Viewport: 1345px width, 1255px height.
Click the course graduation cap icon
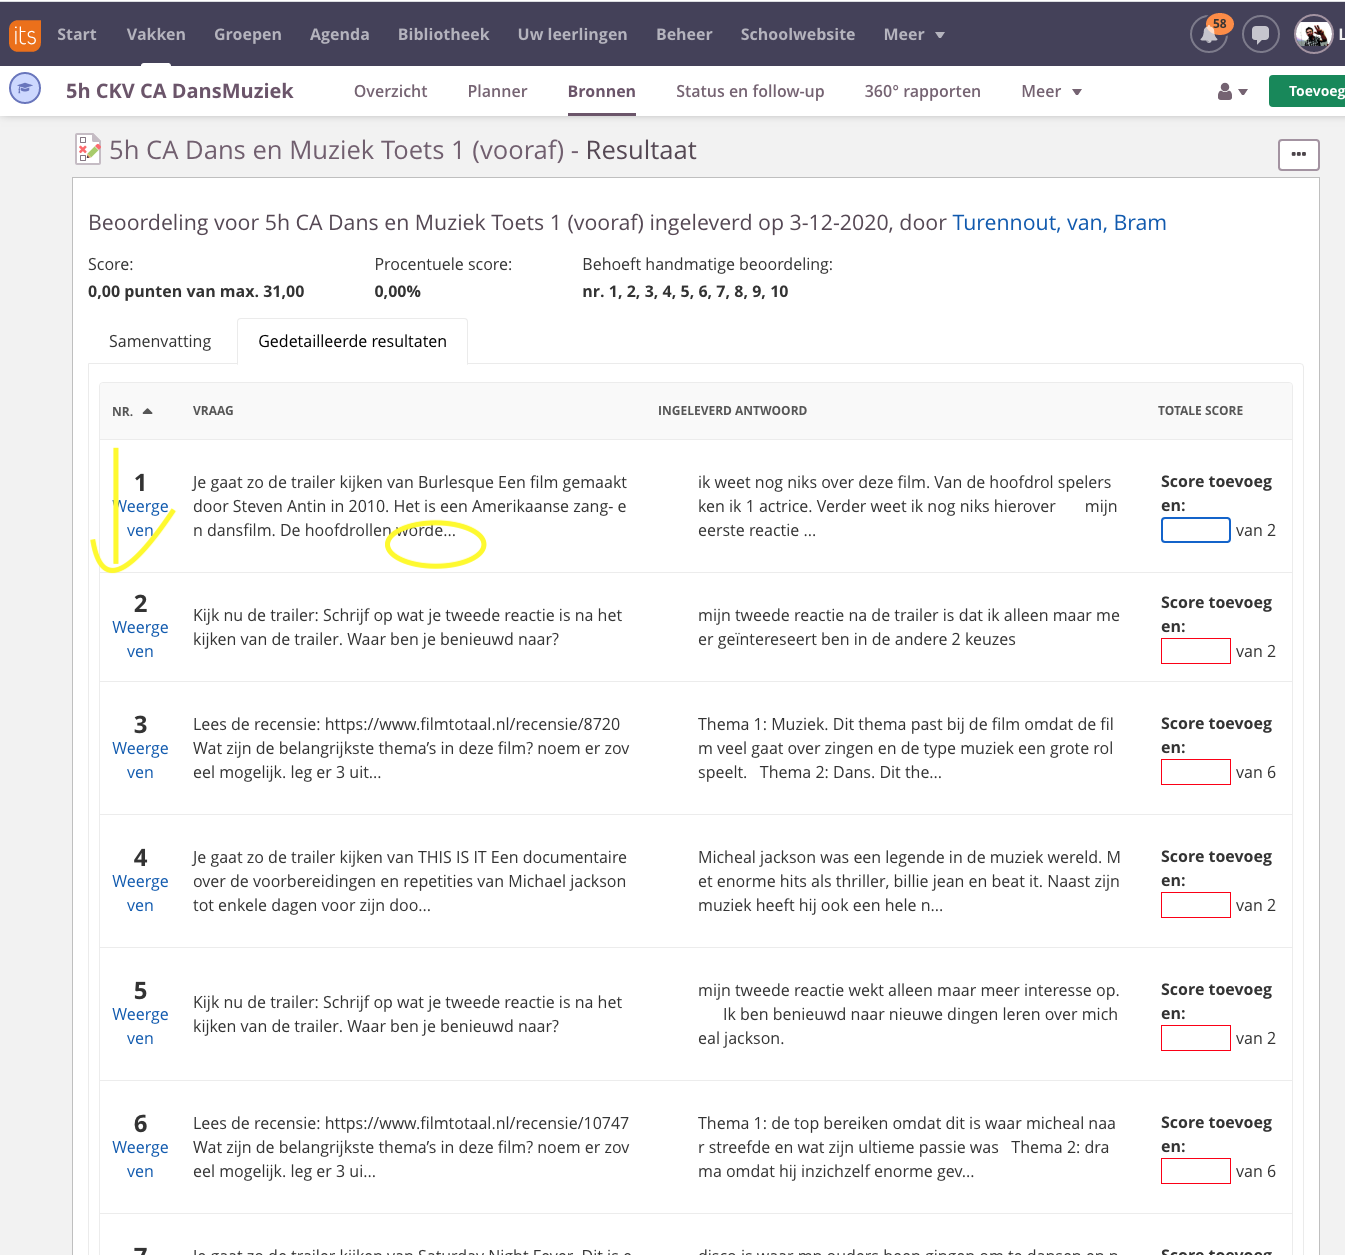pyautogui.click(x=25, y=89)
